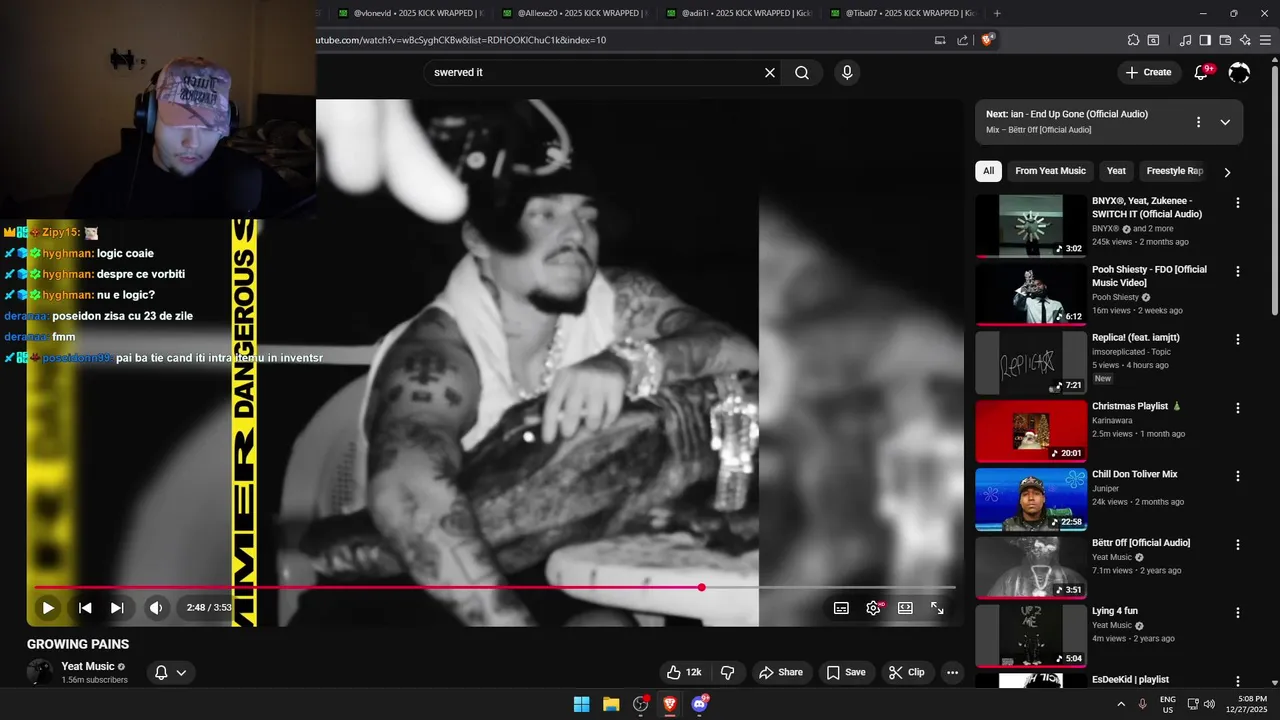Screen dimensions: 1280x720
Task: Switch to @adii1i KICK WRAPPED tab
Action: 738,13
